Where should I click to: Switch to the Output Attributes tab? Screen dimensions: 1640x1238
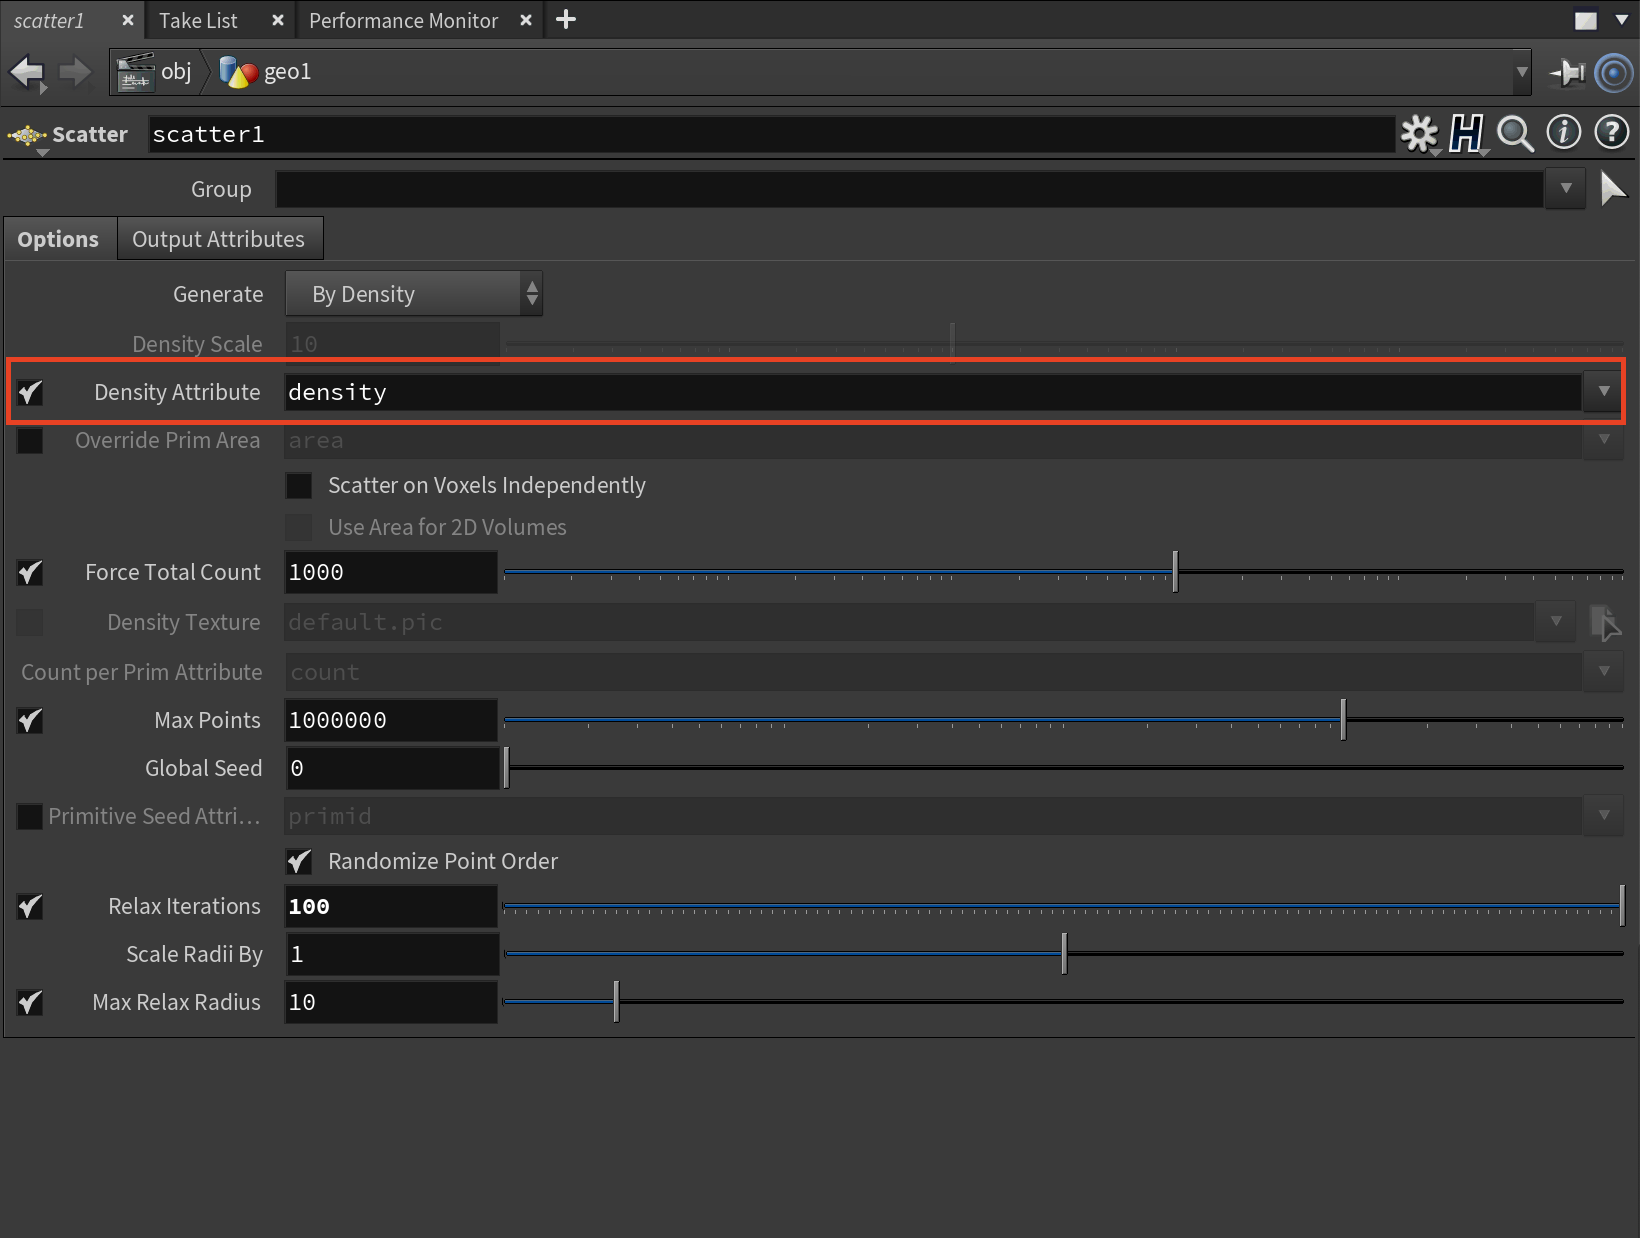pyautogui.click(x=218, y=240)
